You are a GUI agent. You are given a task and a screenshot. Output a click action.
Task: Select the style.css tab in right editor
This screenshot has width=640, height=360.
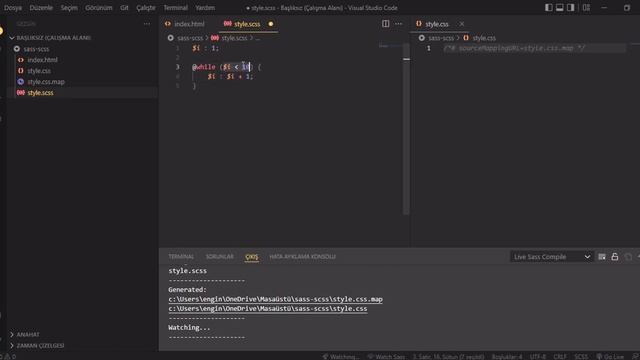coord(439,24)
